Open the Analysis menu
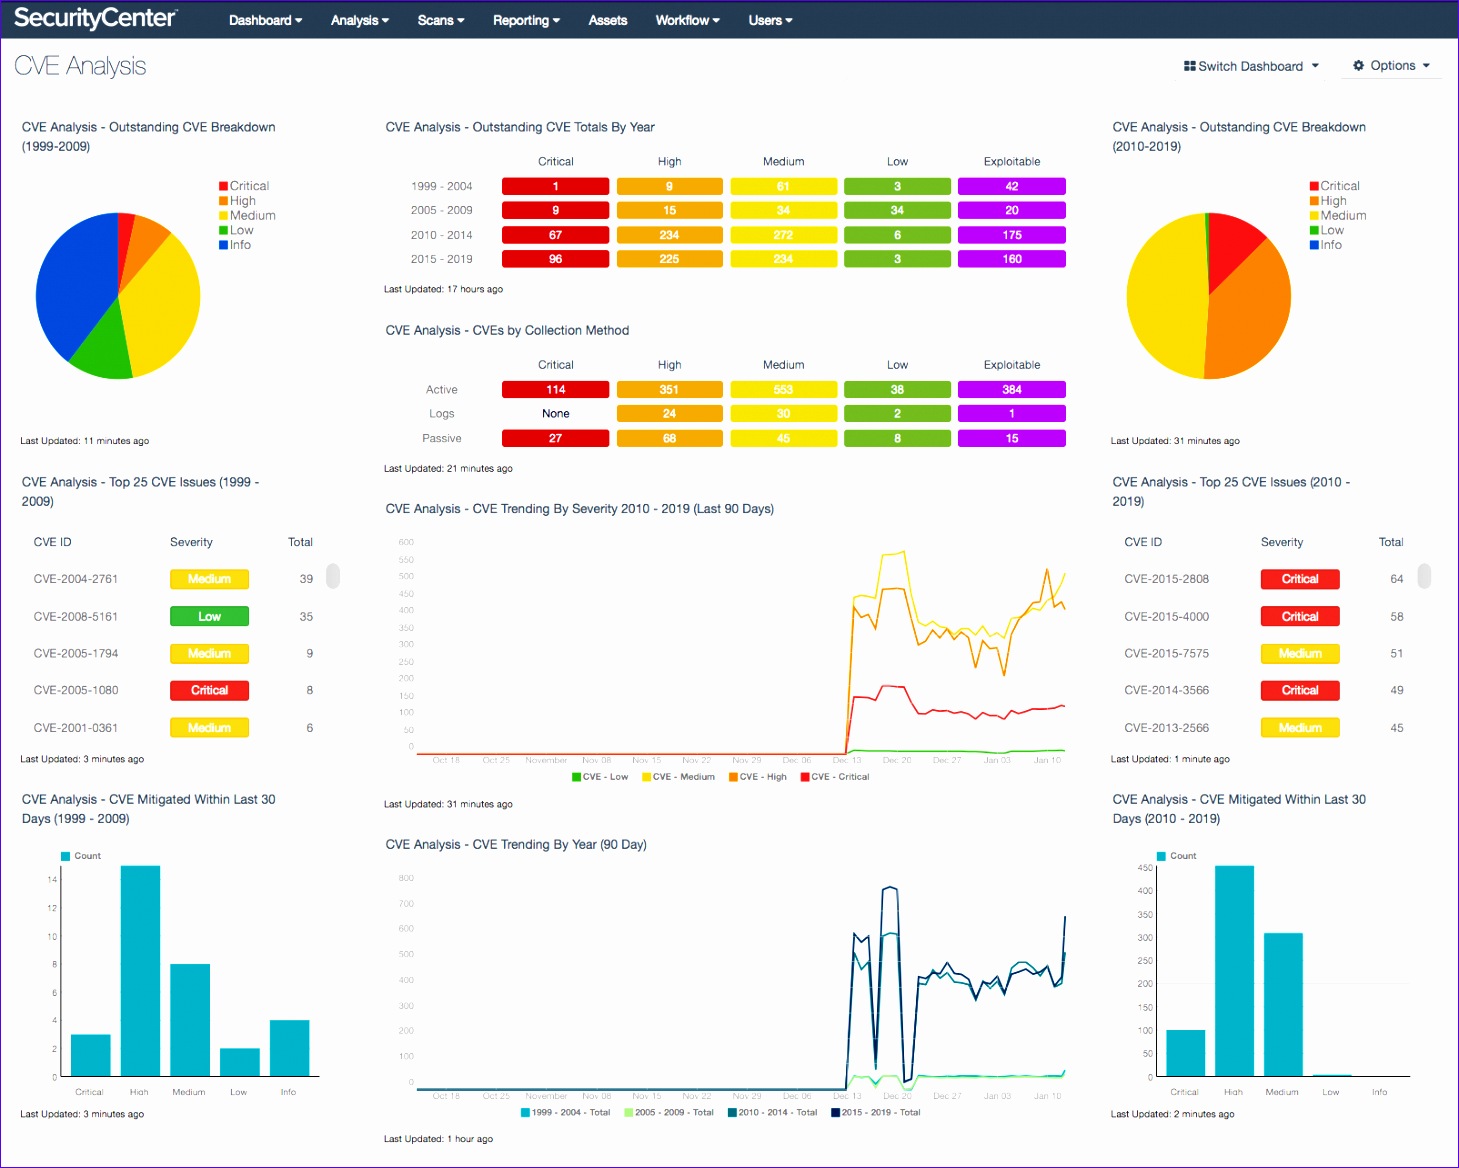This screenshot has height=1168, width=1459. [x=359, y=19]
